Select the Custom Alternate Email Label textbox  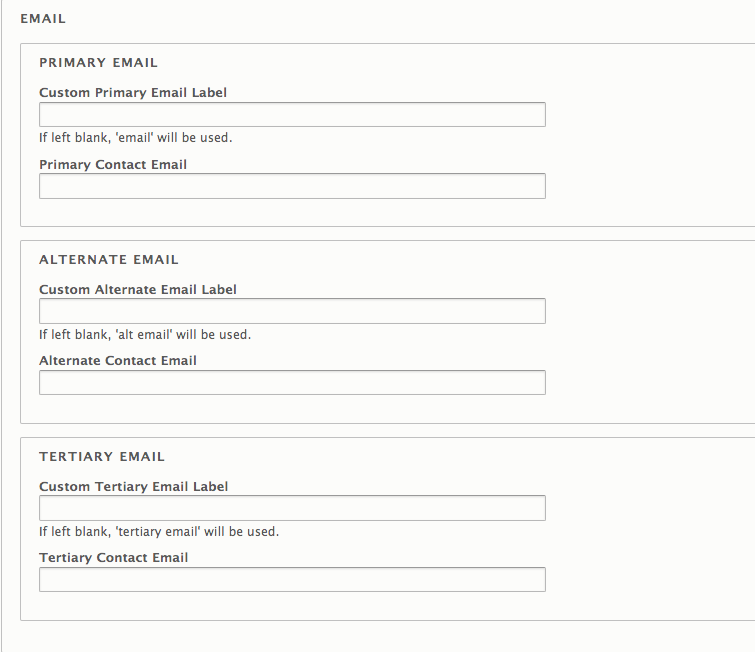(292, 311)
